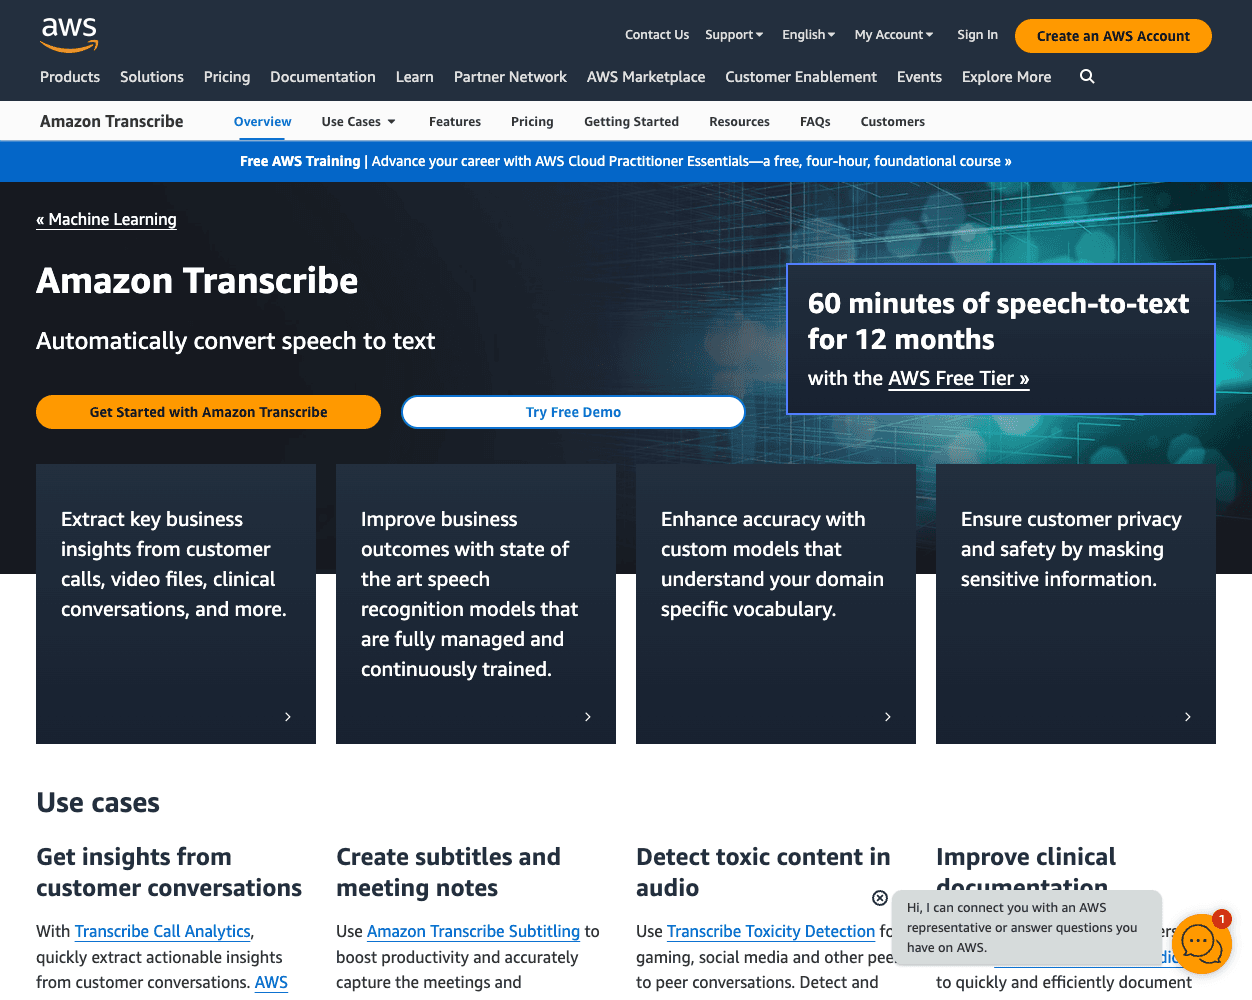
Task: Open the 'Enhance accuracy with custom models' card
Action: (x=776, y=604)
